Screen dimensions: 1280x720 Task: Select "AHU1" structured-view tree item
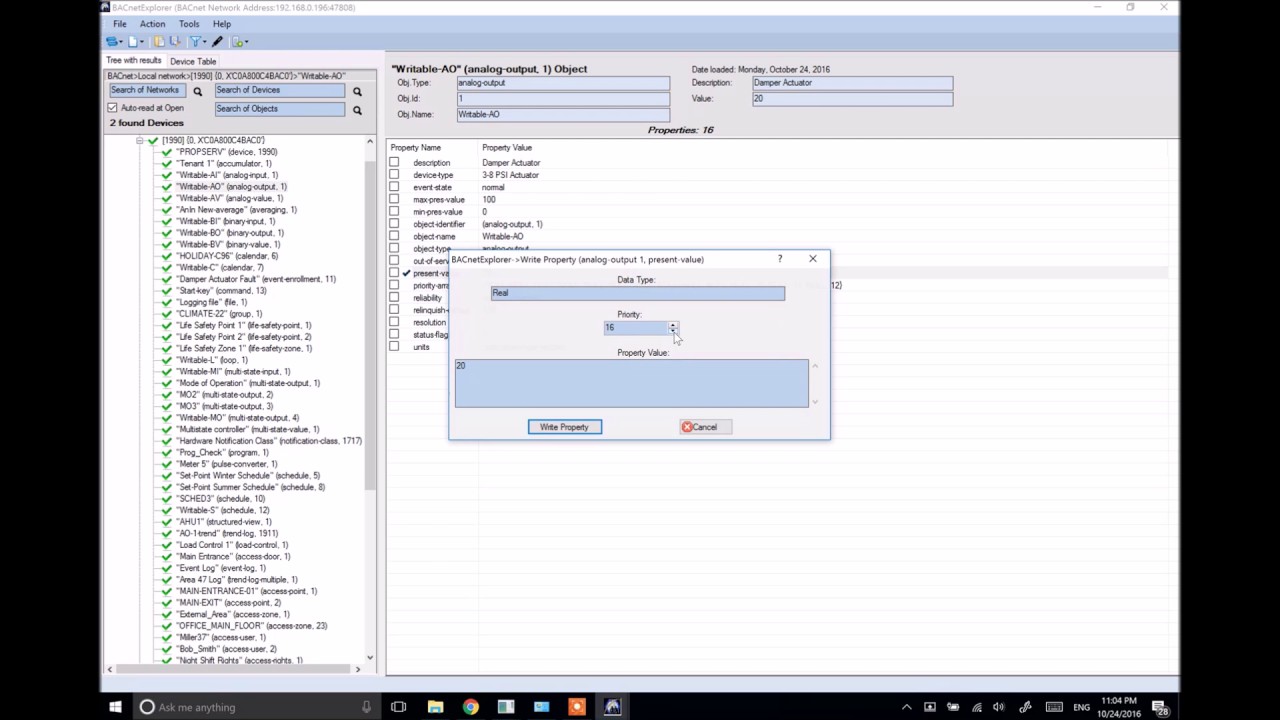pyautogui.click(x=223, y=522)
